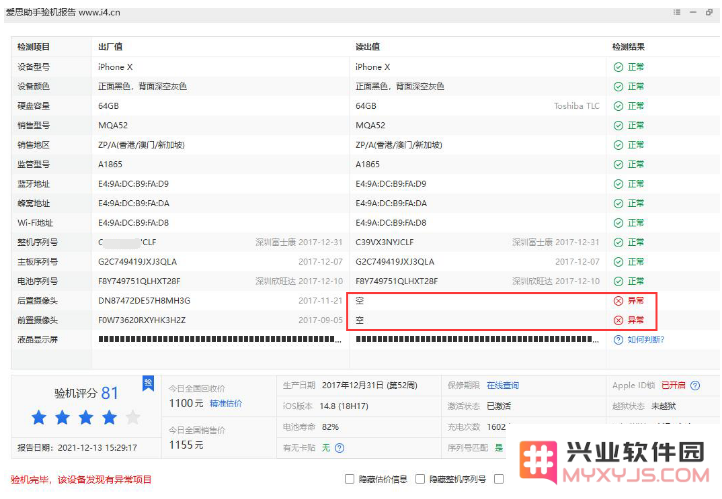Open the 在线查询 warranty link
Image resolution: width=722 pixels, height=499 pixels.
503,385
